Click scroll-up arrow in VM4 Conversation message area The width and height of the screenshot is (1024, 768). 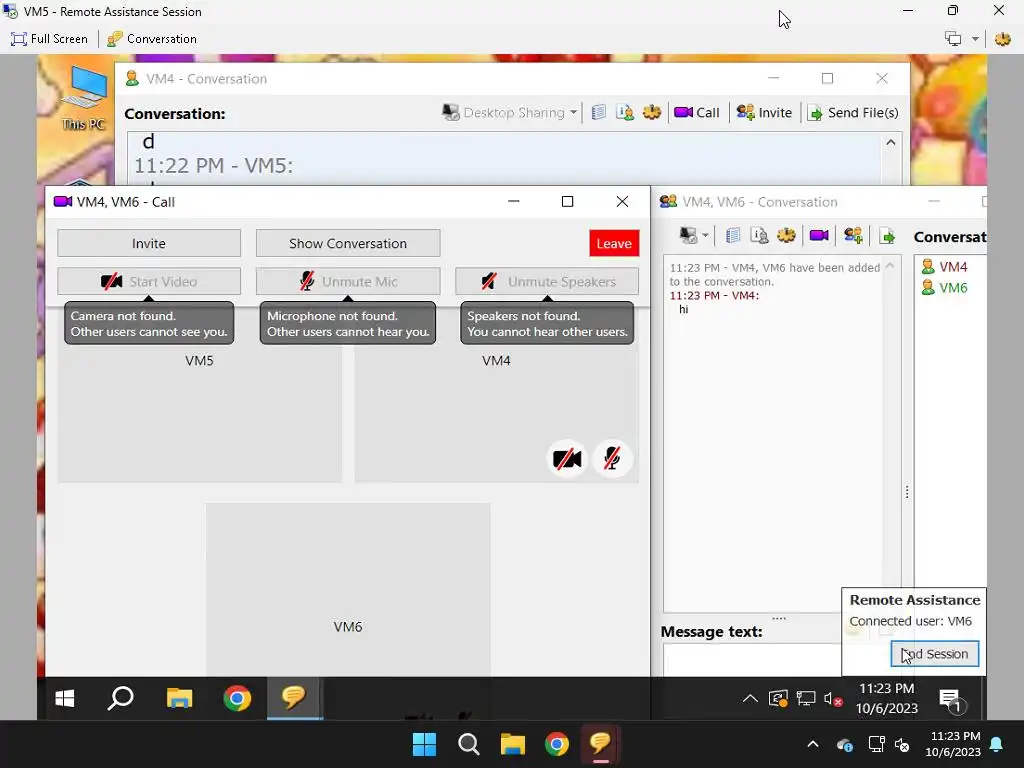(891, 142)
